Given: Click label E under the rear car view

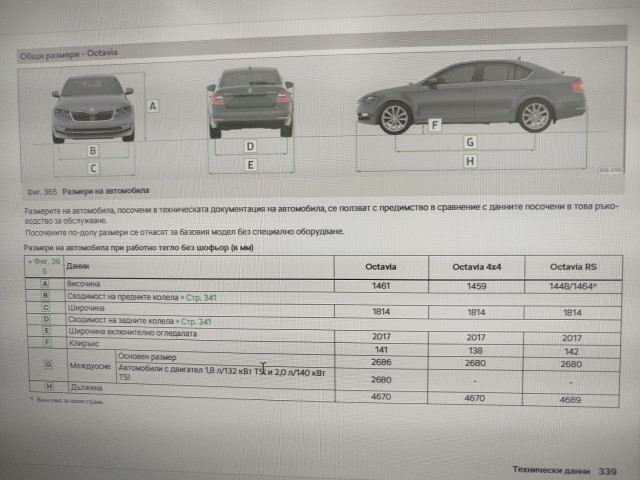Looking at the screenshot, I should [x=250, y=165].
